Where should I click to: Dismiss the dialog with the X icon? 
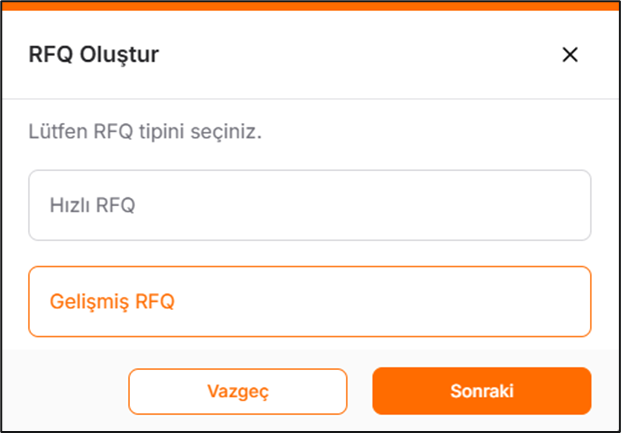point(570,55)
